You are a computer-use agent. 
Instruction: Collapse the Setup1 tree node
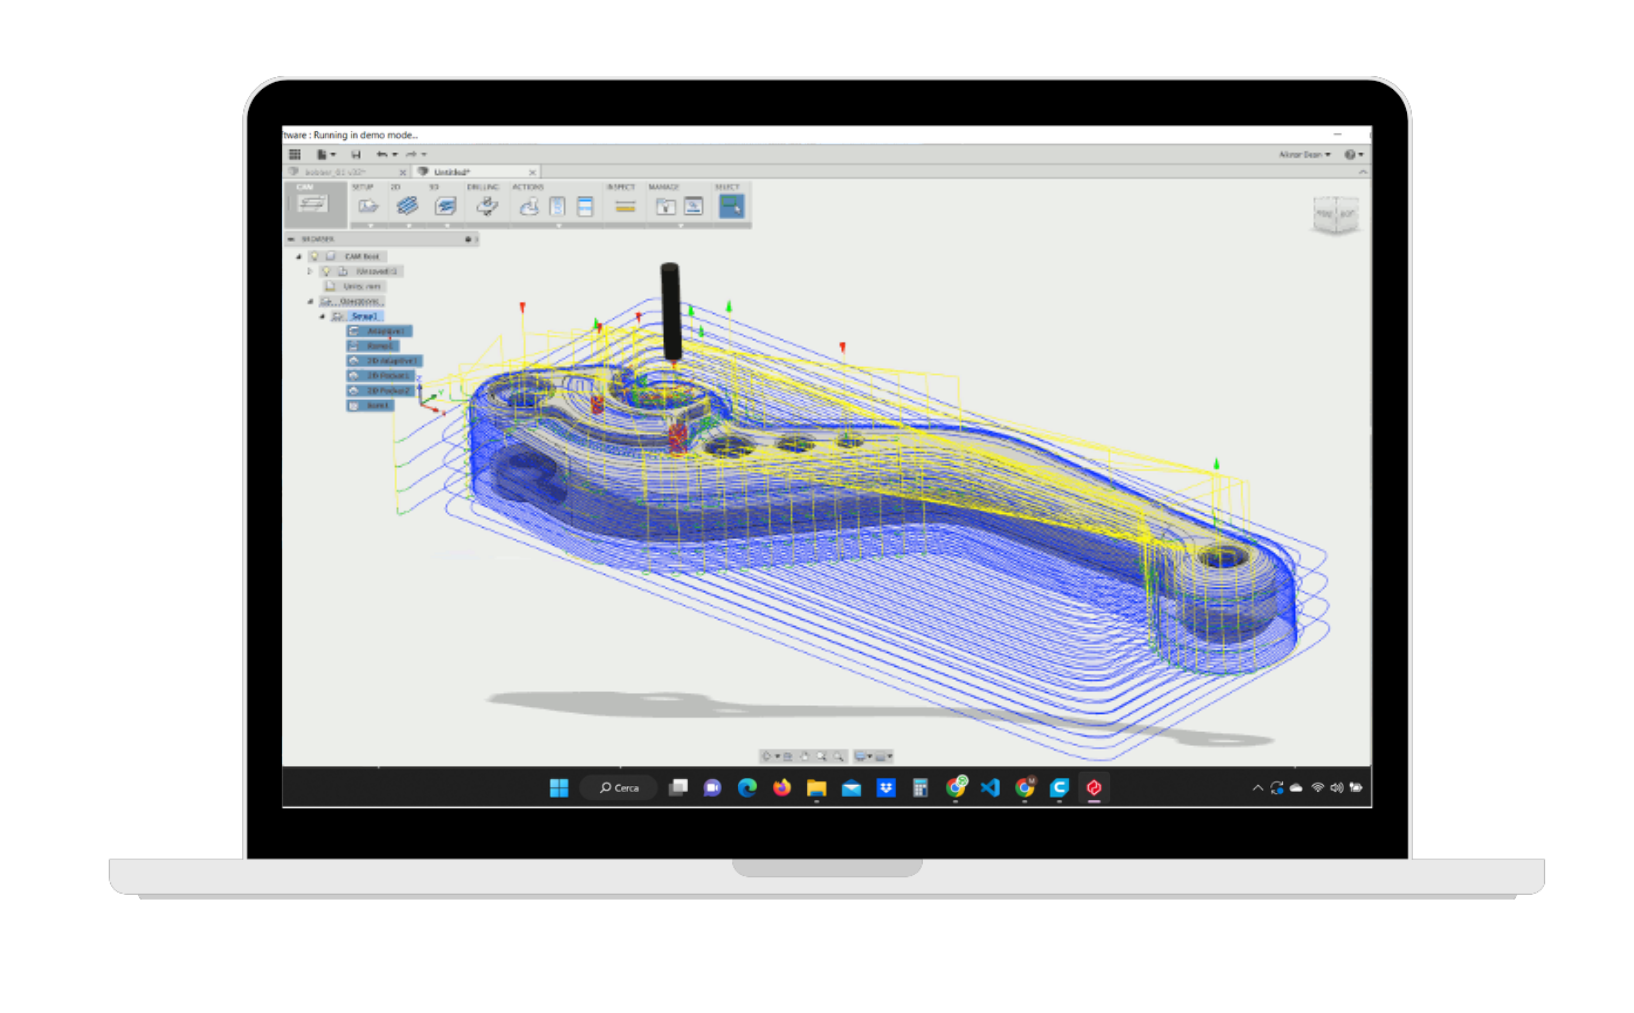click(322, 316)
